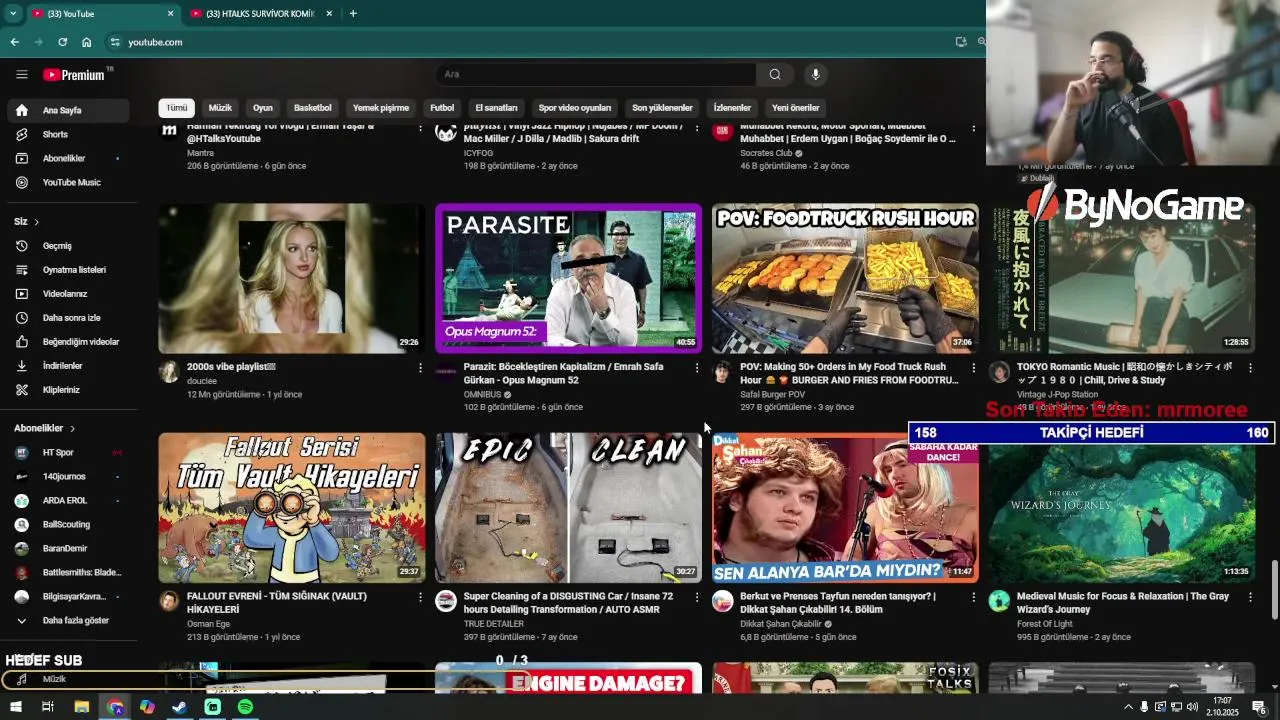Click the search magnifier button

click(775, 74)
